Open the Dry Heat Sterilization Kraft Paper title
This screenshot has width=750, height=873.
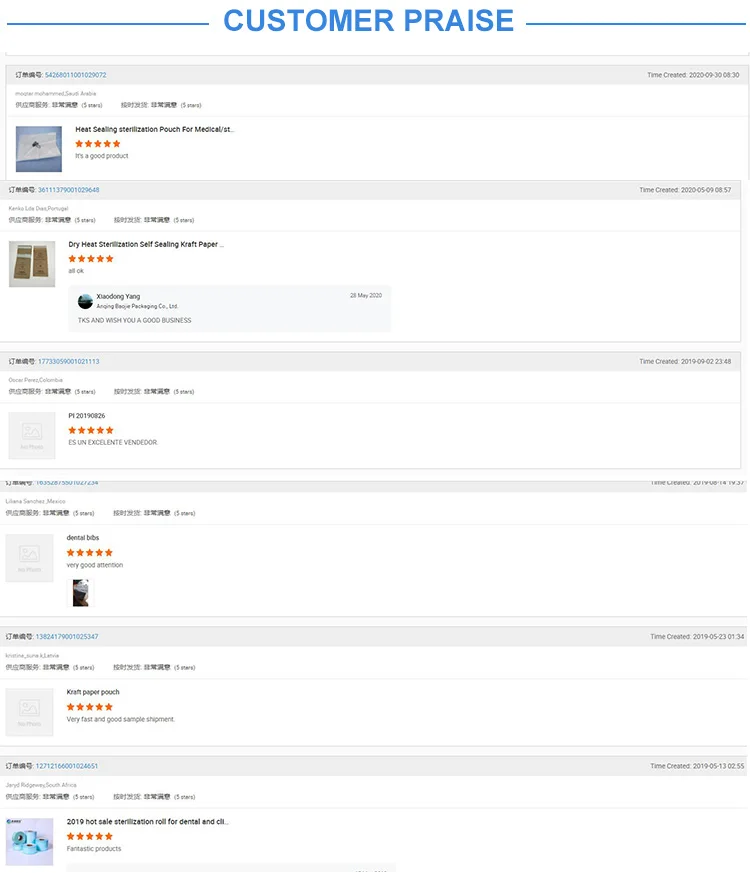(146, 244)
